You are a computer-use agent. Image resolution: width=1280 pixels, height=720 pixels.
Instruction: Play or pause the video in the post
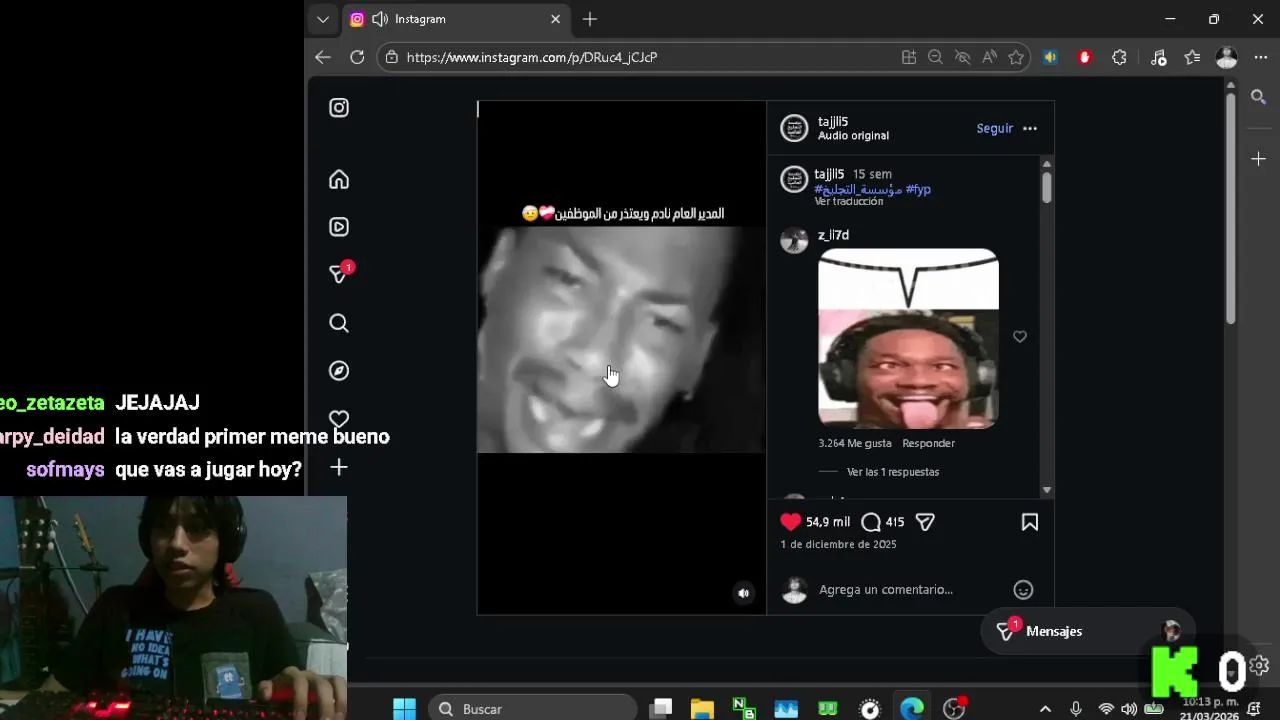pos(621,357)
